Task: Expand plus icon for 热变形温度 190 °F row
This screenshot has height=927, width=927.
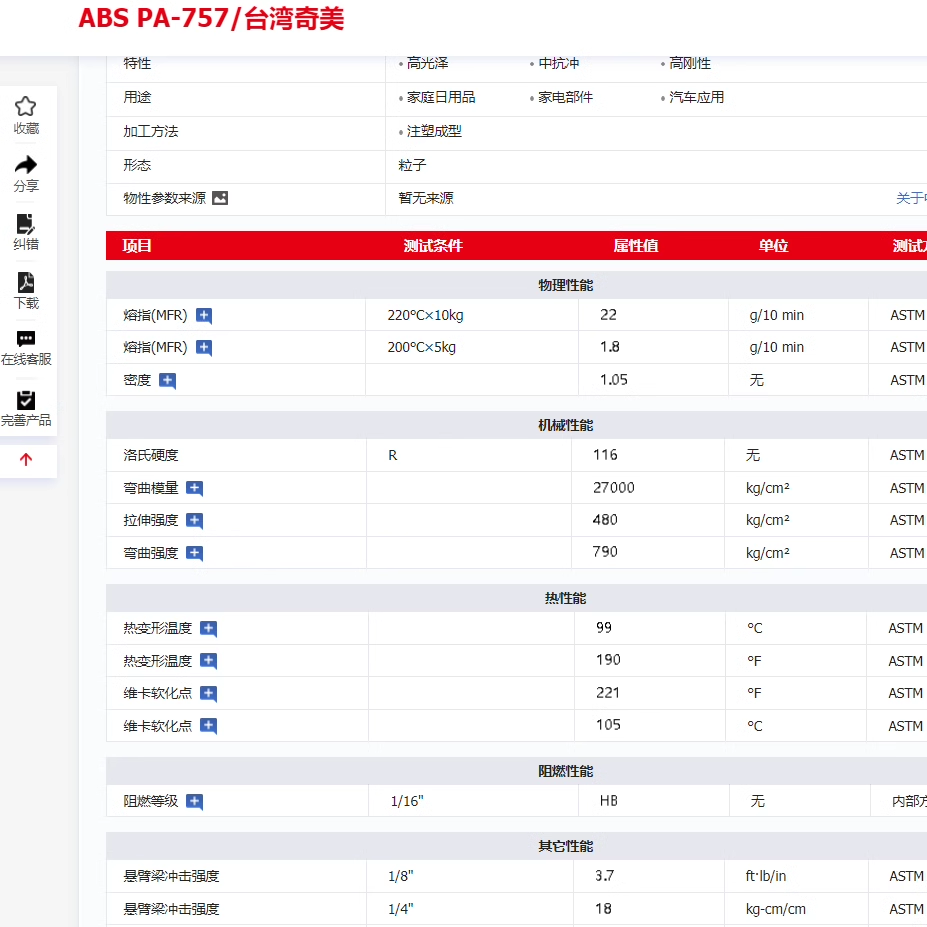Action: point(209,661)
